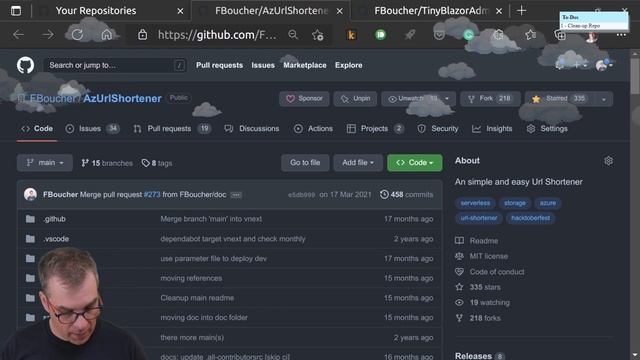Click the browser address bar URL
Screen dimensions: 640x360
coord(217,35)
